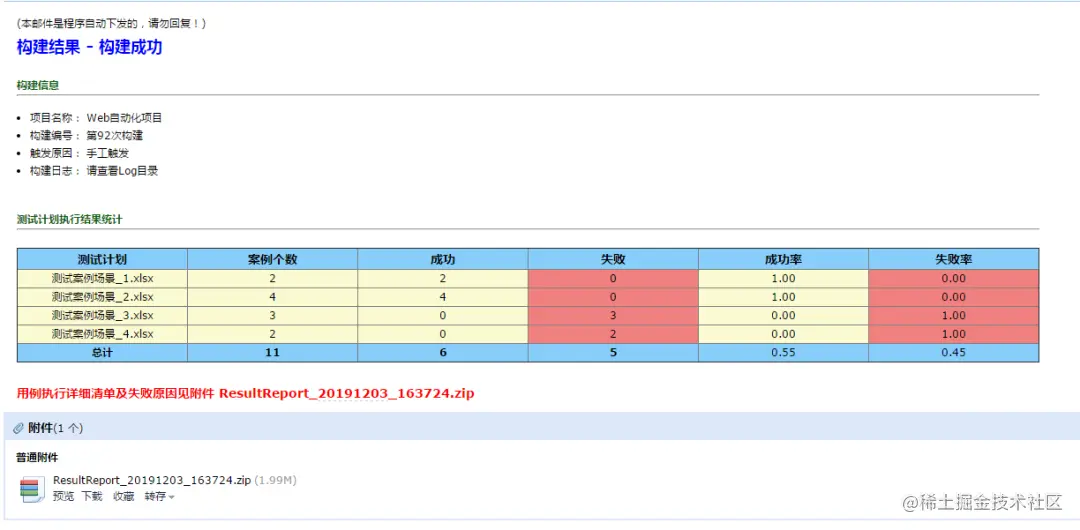The width and height of the screenshot is (1080, 530).
Task: Click the 案例个数 column header
Action: coord(272,259)
